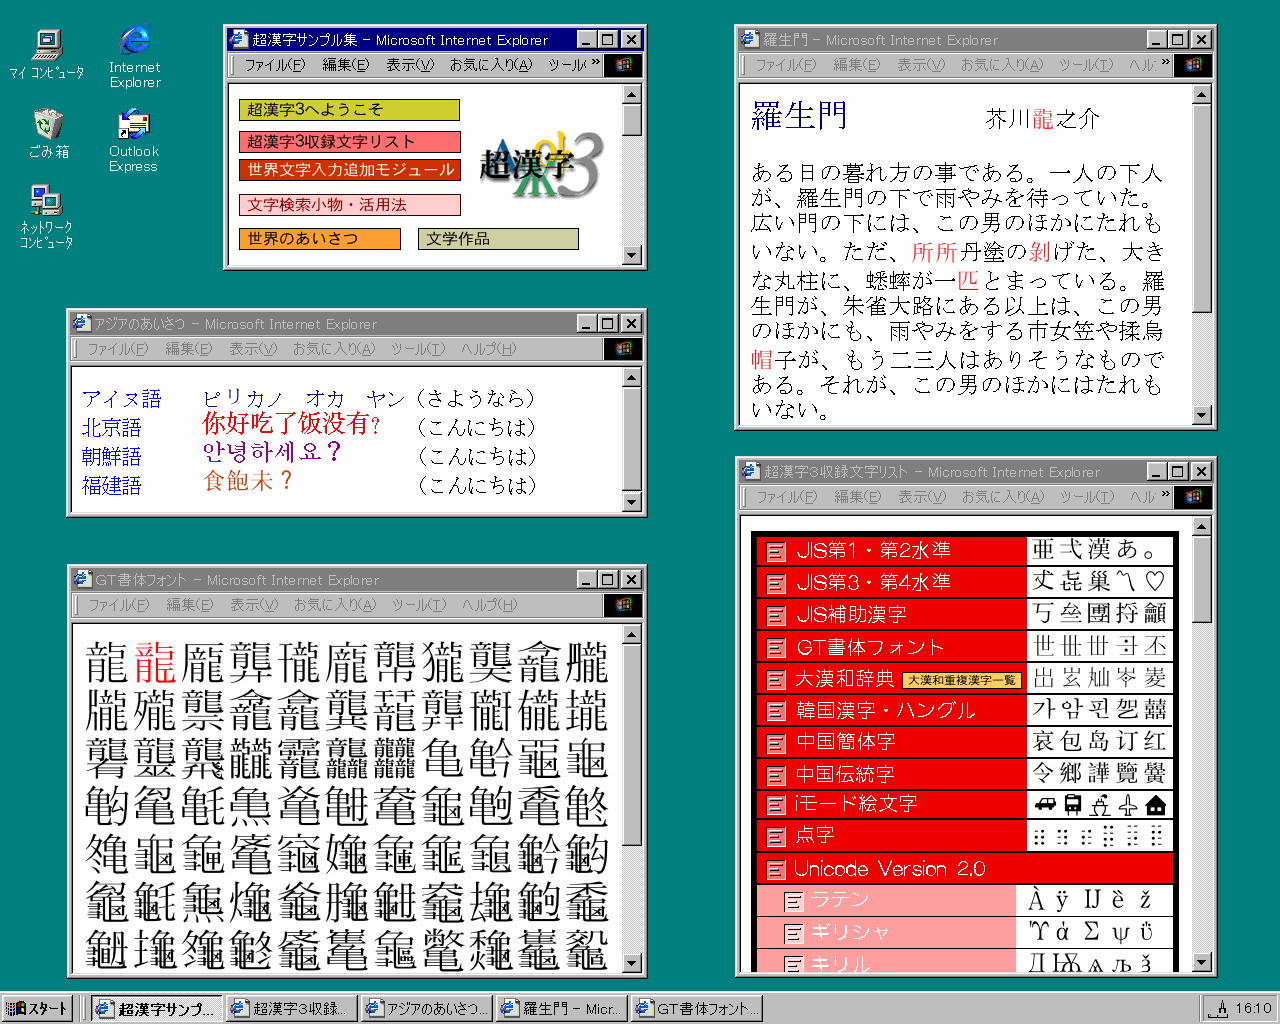Screen dimensions: 1280x1024
Task: Open 超漢字3収録文字リスト link in sample window
Action: pos(349,142)
